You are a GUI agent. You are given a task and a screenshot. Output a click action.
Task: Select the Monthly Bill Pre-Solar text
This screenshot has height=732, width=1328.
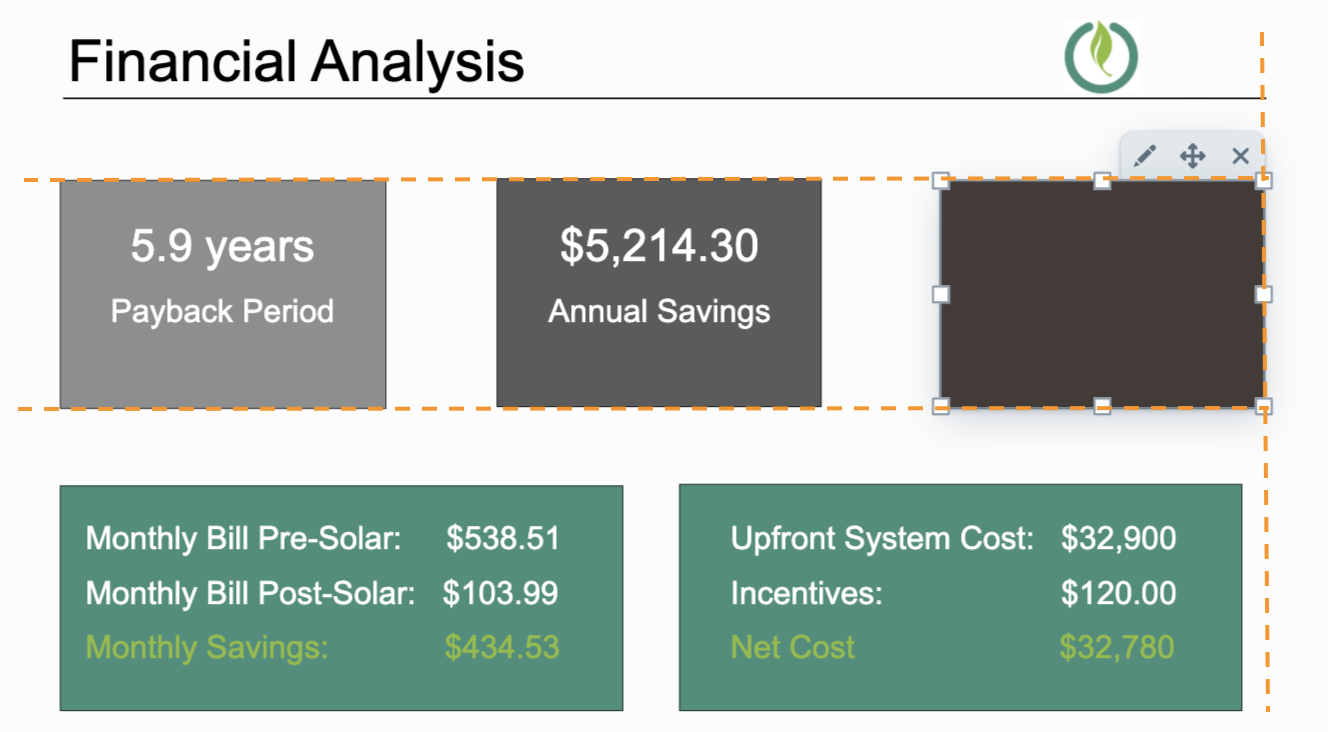243,539
